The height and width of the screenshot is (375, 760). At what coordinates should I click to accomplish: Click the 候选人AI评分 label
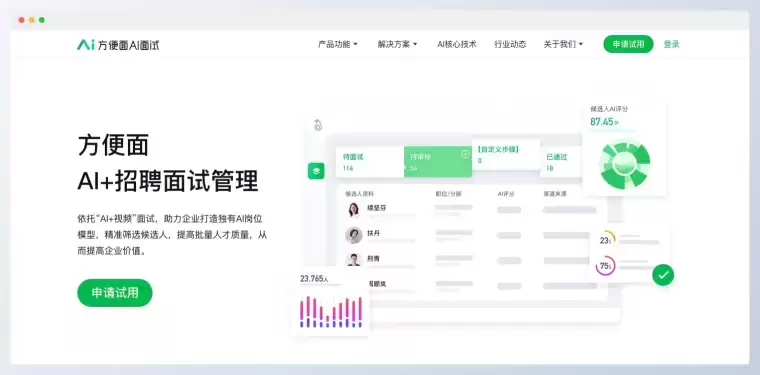coord(609,109)
